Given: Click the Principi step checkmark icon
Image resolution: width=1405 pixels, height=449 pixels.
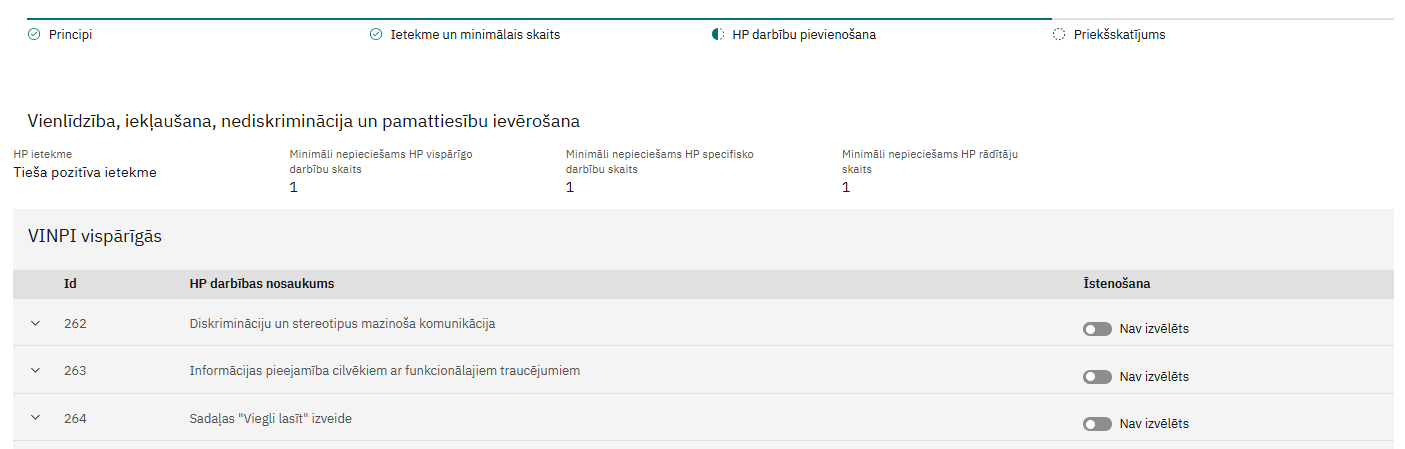Looking at the screenshot, I should coord(34,34).
